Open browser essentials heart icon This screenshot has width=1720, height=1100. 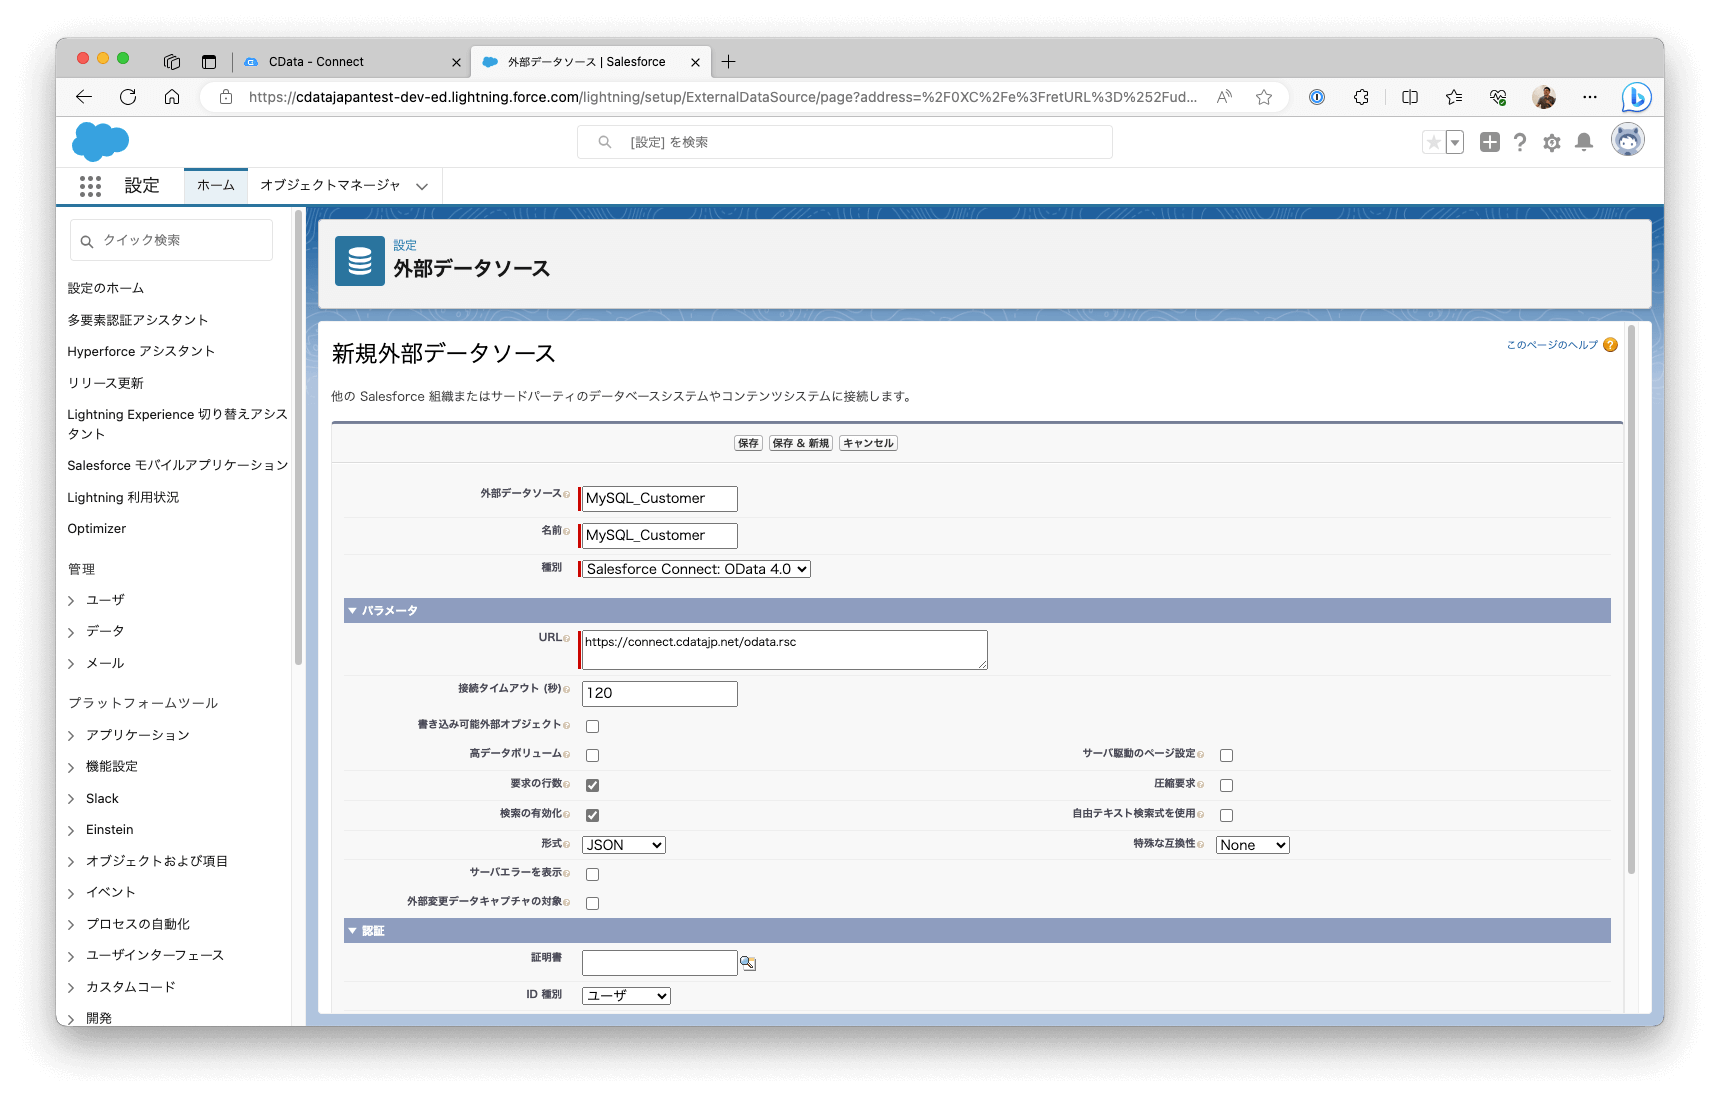coord(1498,97)
